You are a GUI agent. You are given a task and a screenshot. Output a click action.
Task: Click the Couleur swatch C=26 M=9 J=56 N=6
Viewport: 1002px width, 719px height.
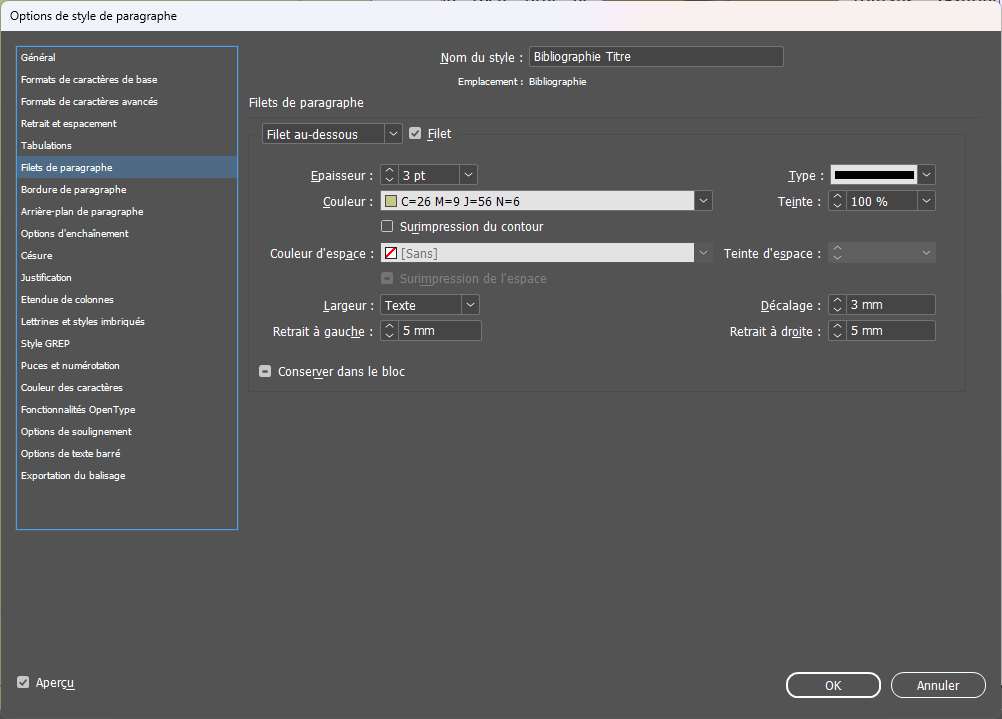[390, 201]
